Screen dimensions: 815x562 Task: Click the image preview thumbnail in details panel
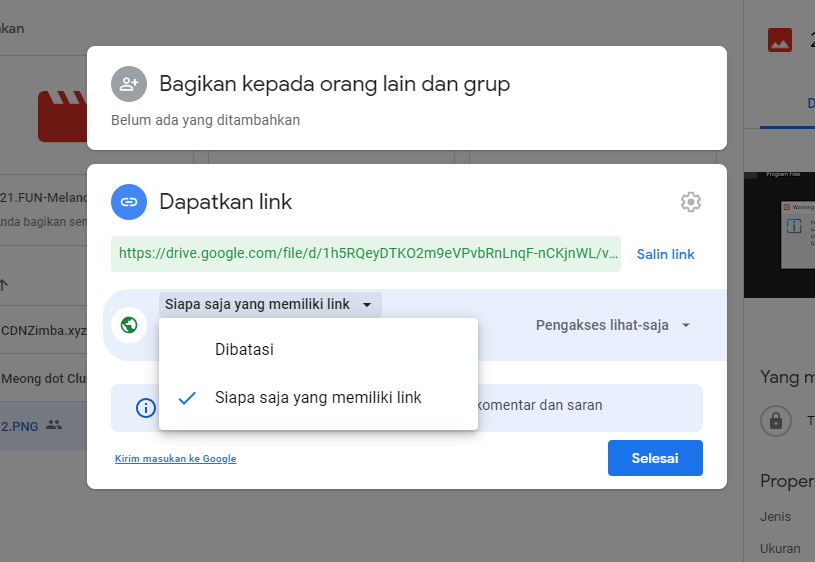(x=779, y=234)
